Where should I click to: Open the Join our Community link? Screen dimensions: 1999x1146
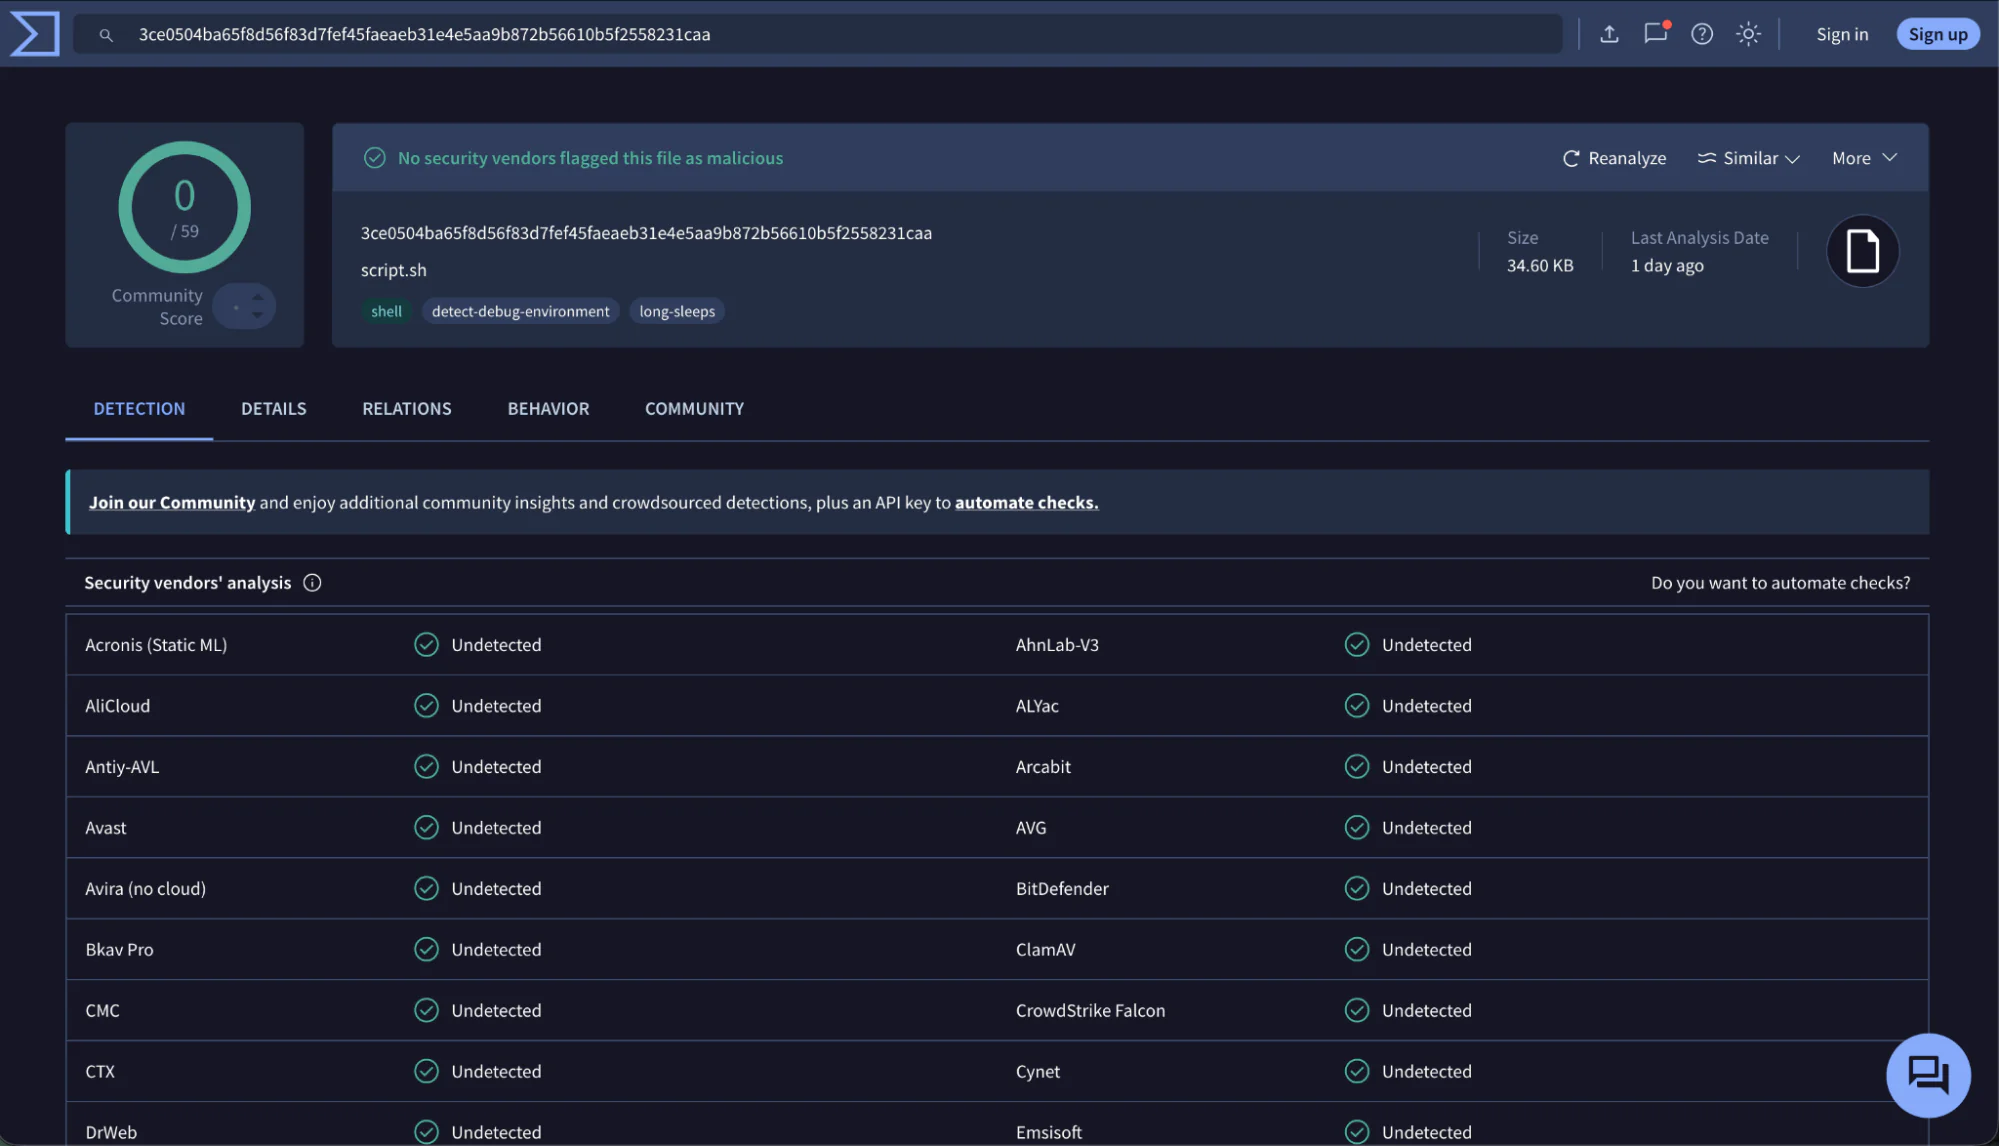pyautogui.click(x=172, y=503)
